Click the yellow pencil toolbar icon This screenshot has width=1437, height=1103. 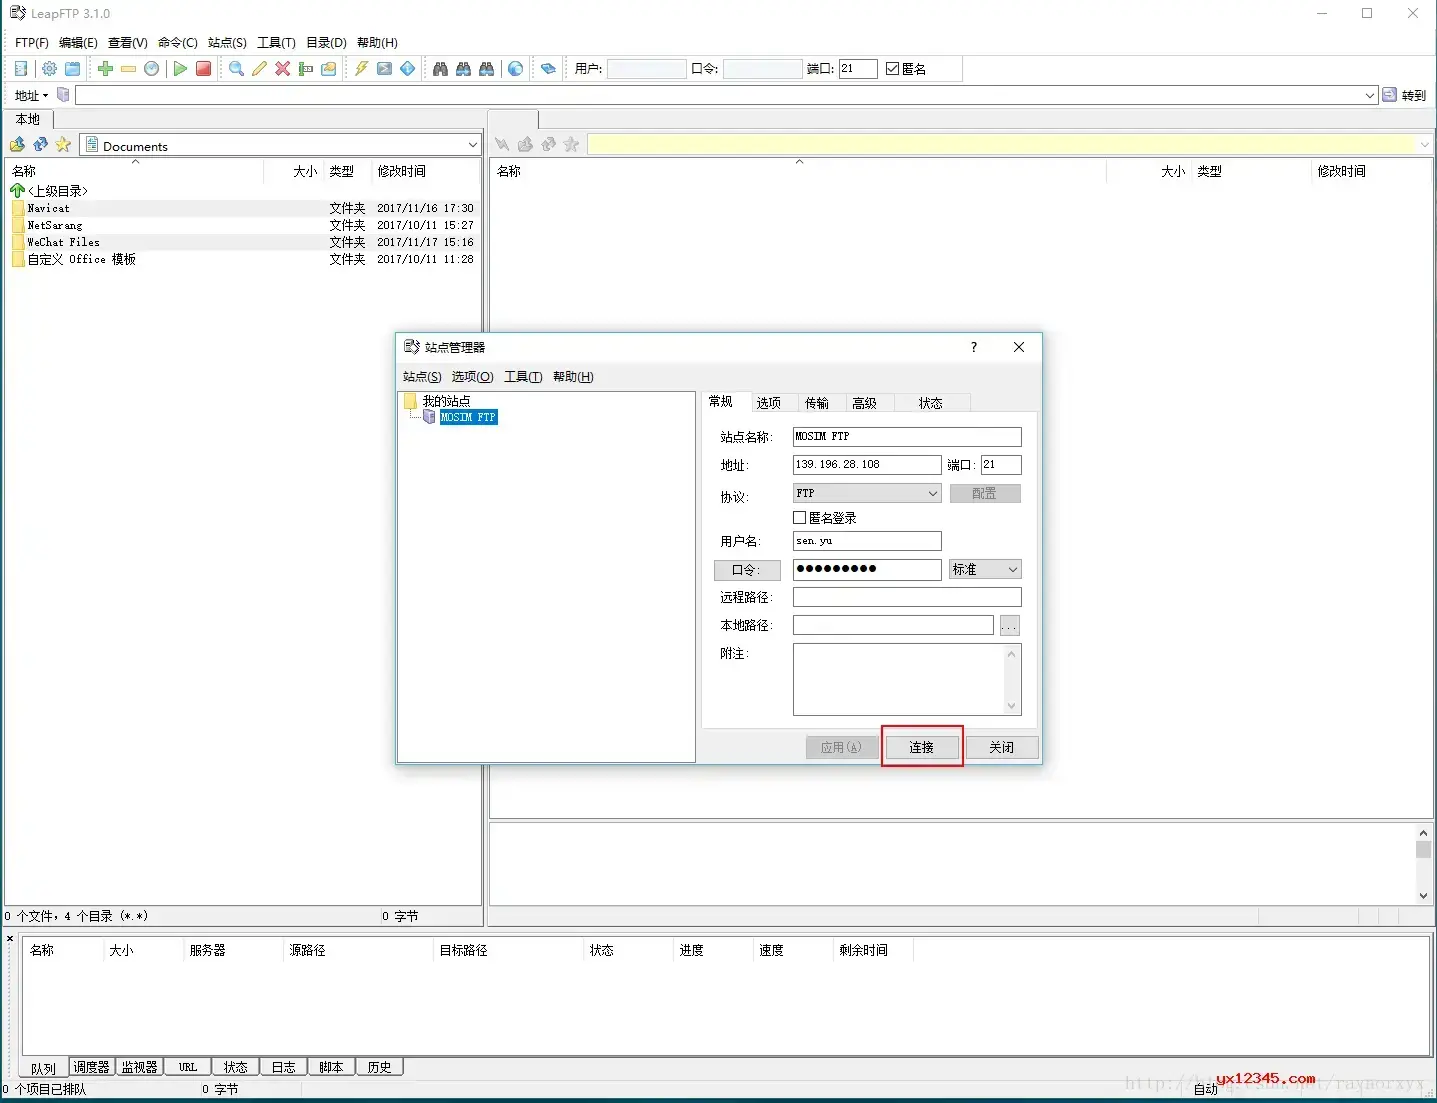click(x=259, y=69)
